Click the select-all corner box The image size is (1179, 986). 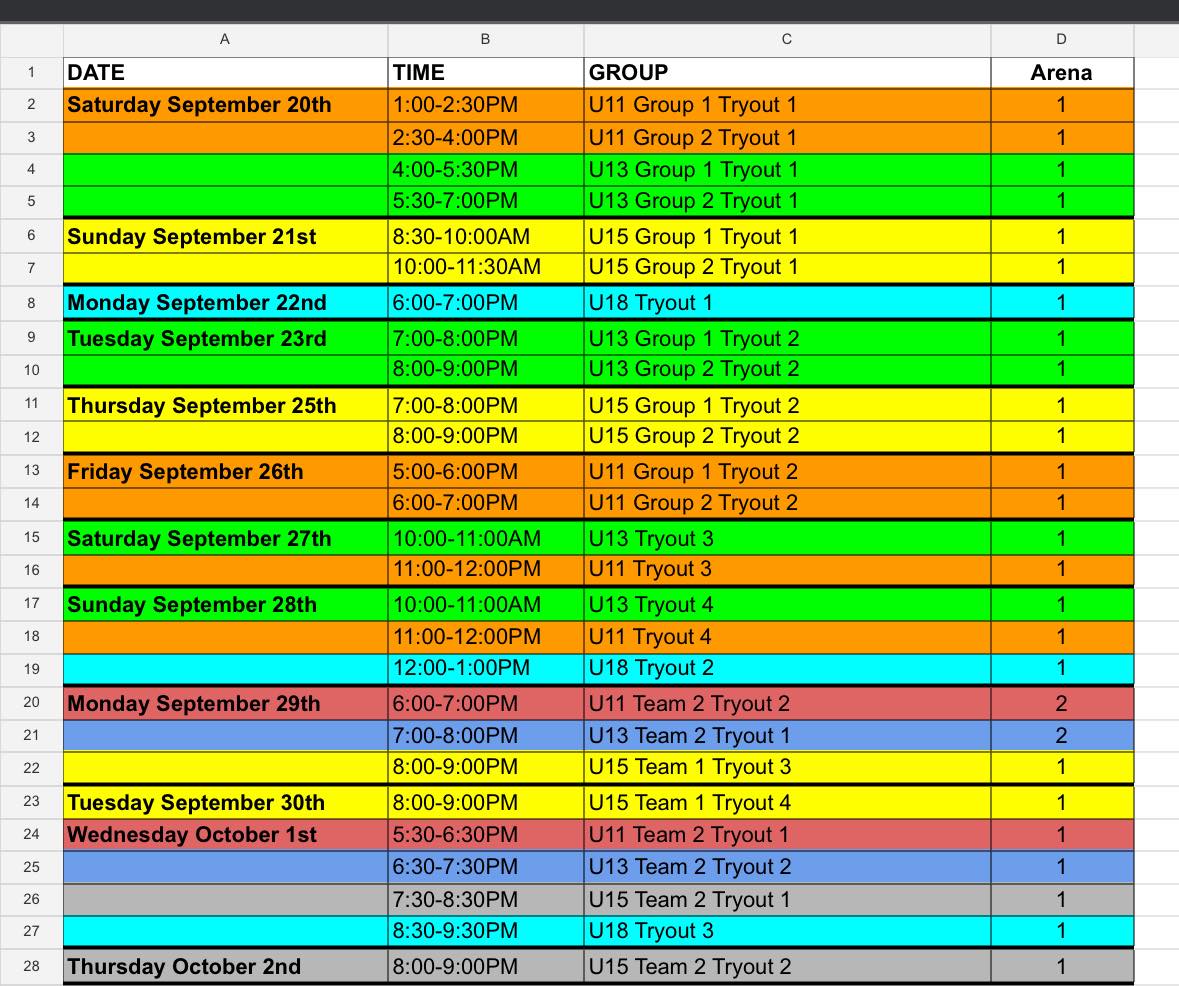point(31,39)
